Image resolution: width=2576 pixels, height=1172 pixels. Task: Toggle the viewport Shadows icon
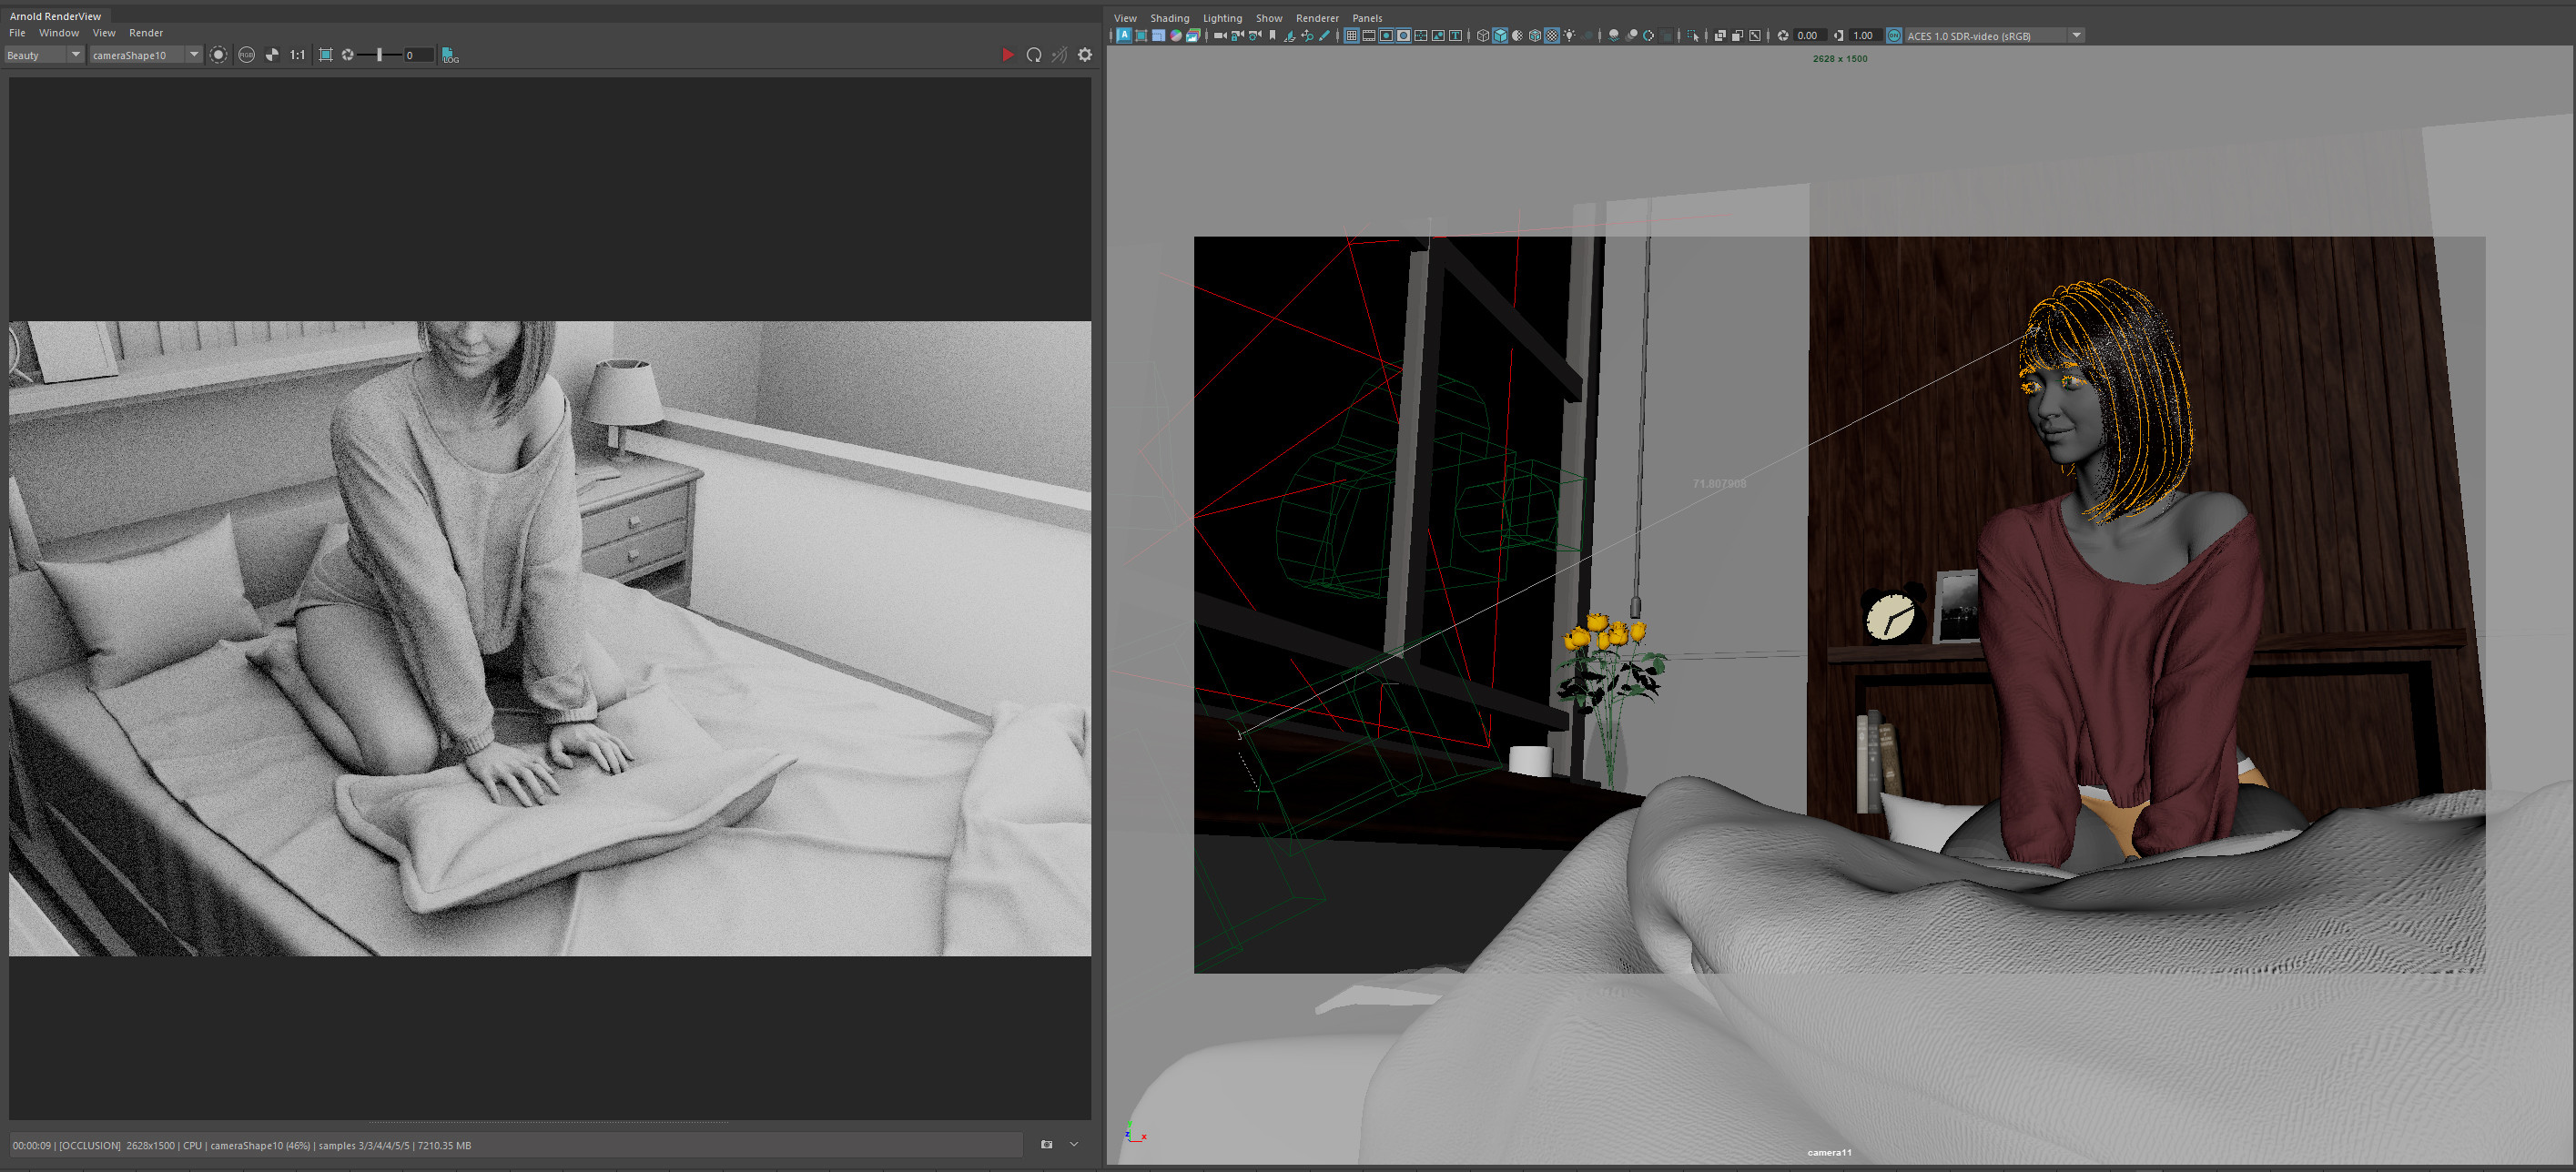1586,36
